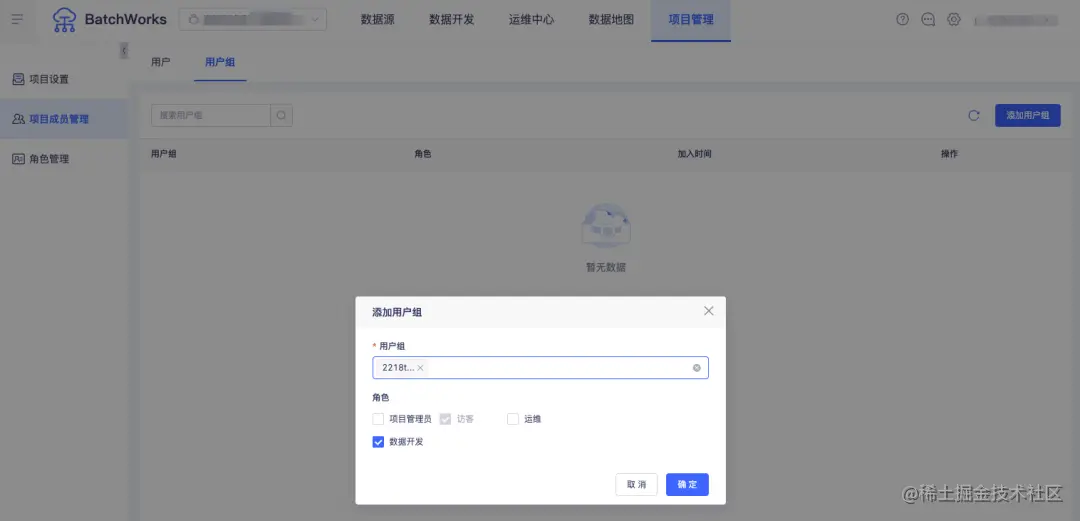This screenshot has height=521, width=1080.
Task: Click the BatchWorks cloud logo
Action: (64, 19)
